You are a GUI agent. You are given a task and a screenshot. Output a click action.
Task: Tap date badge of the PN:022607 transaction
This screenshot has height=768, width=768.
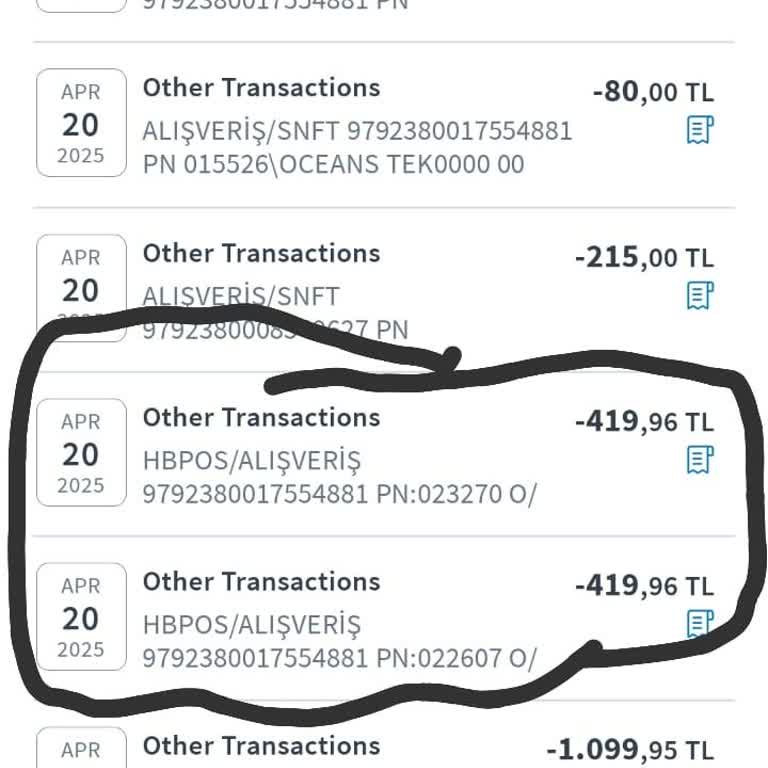(x=81, y=617)
